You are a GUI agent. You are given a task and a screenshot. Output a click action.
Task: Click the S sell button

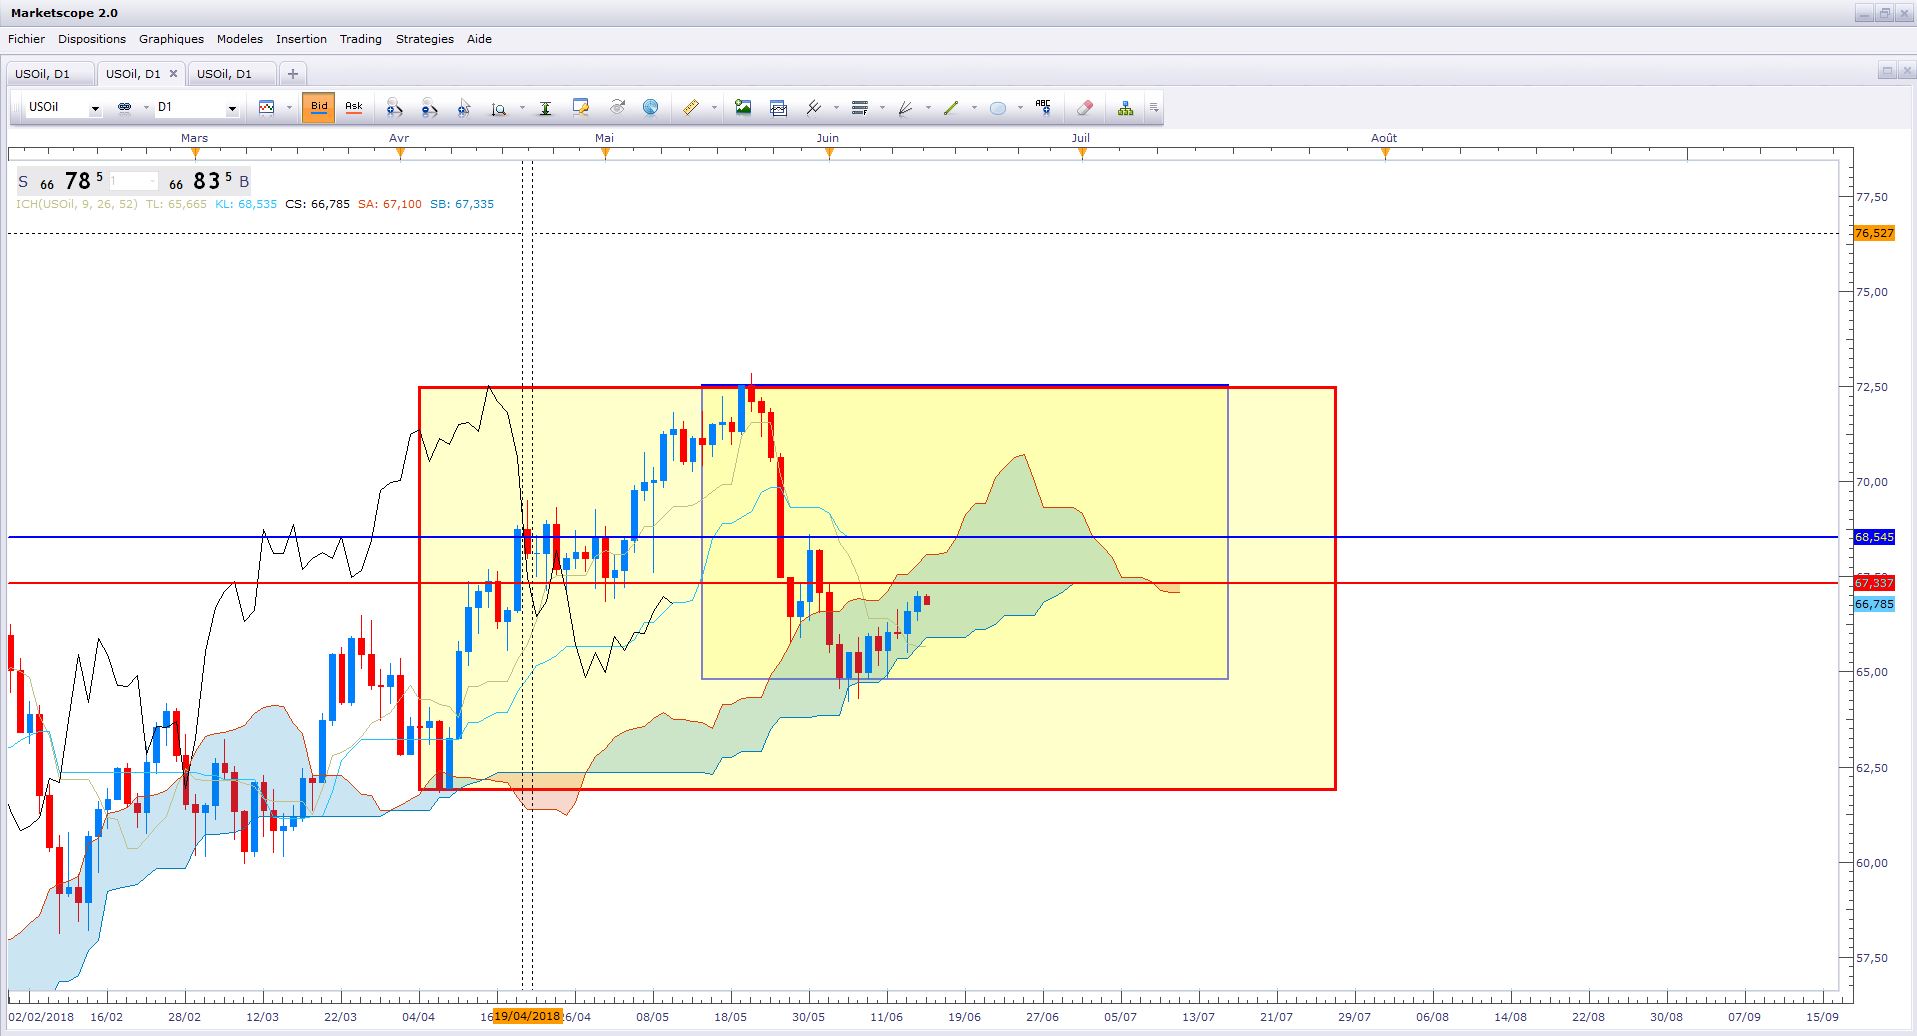pyautogui.click(x=23, y=182)
